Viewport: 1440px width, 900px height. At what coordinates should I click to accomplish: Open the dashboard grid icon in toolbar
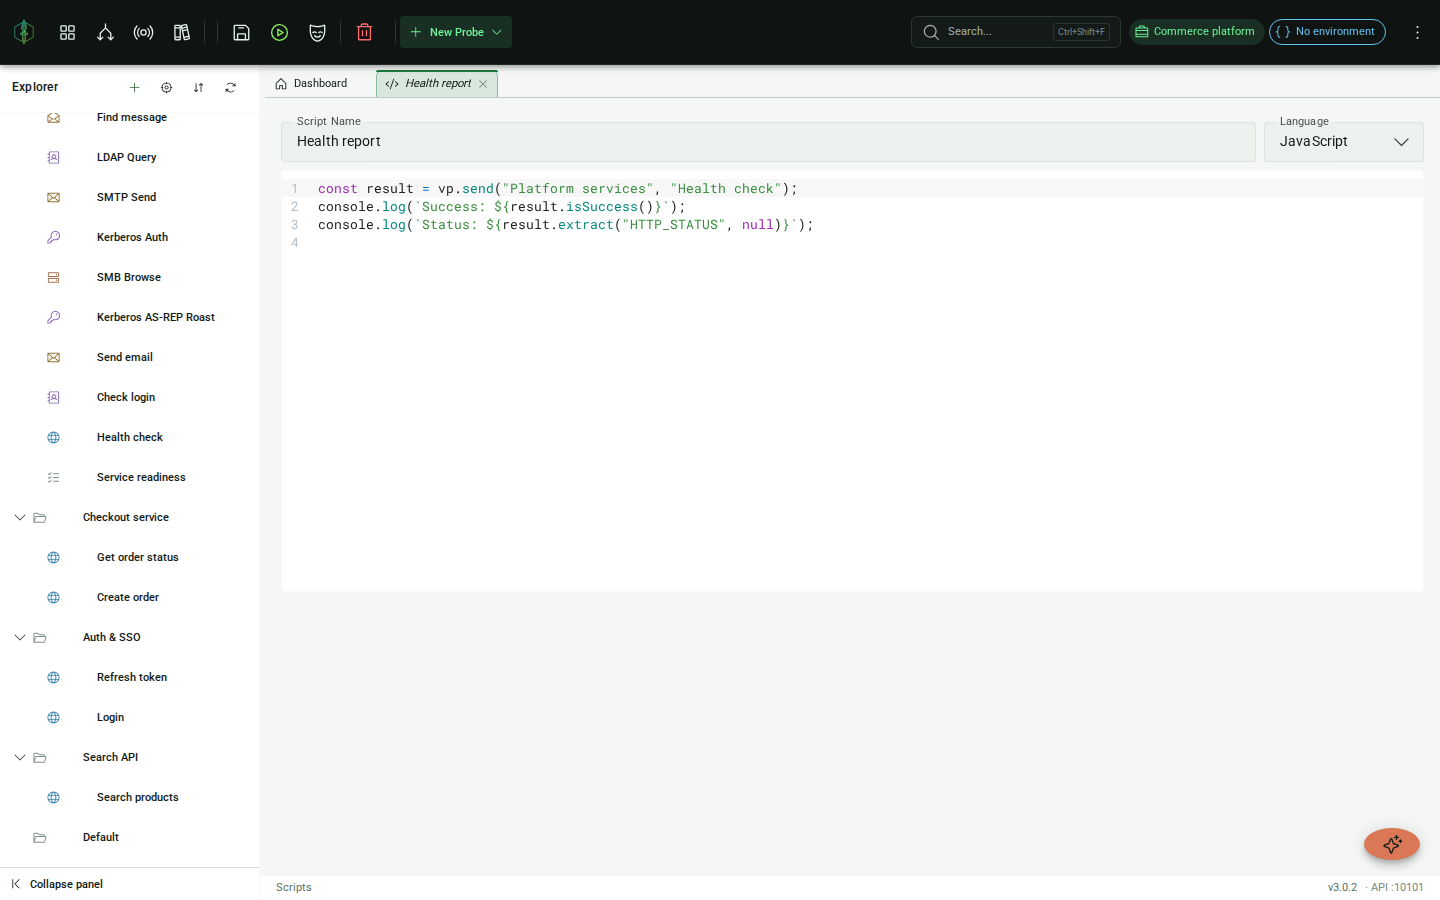pyautogui.click(x=68, y=32)
